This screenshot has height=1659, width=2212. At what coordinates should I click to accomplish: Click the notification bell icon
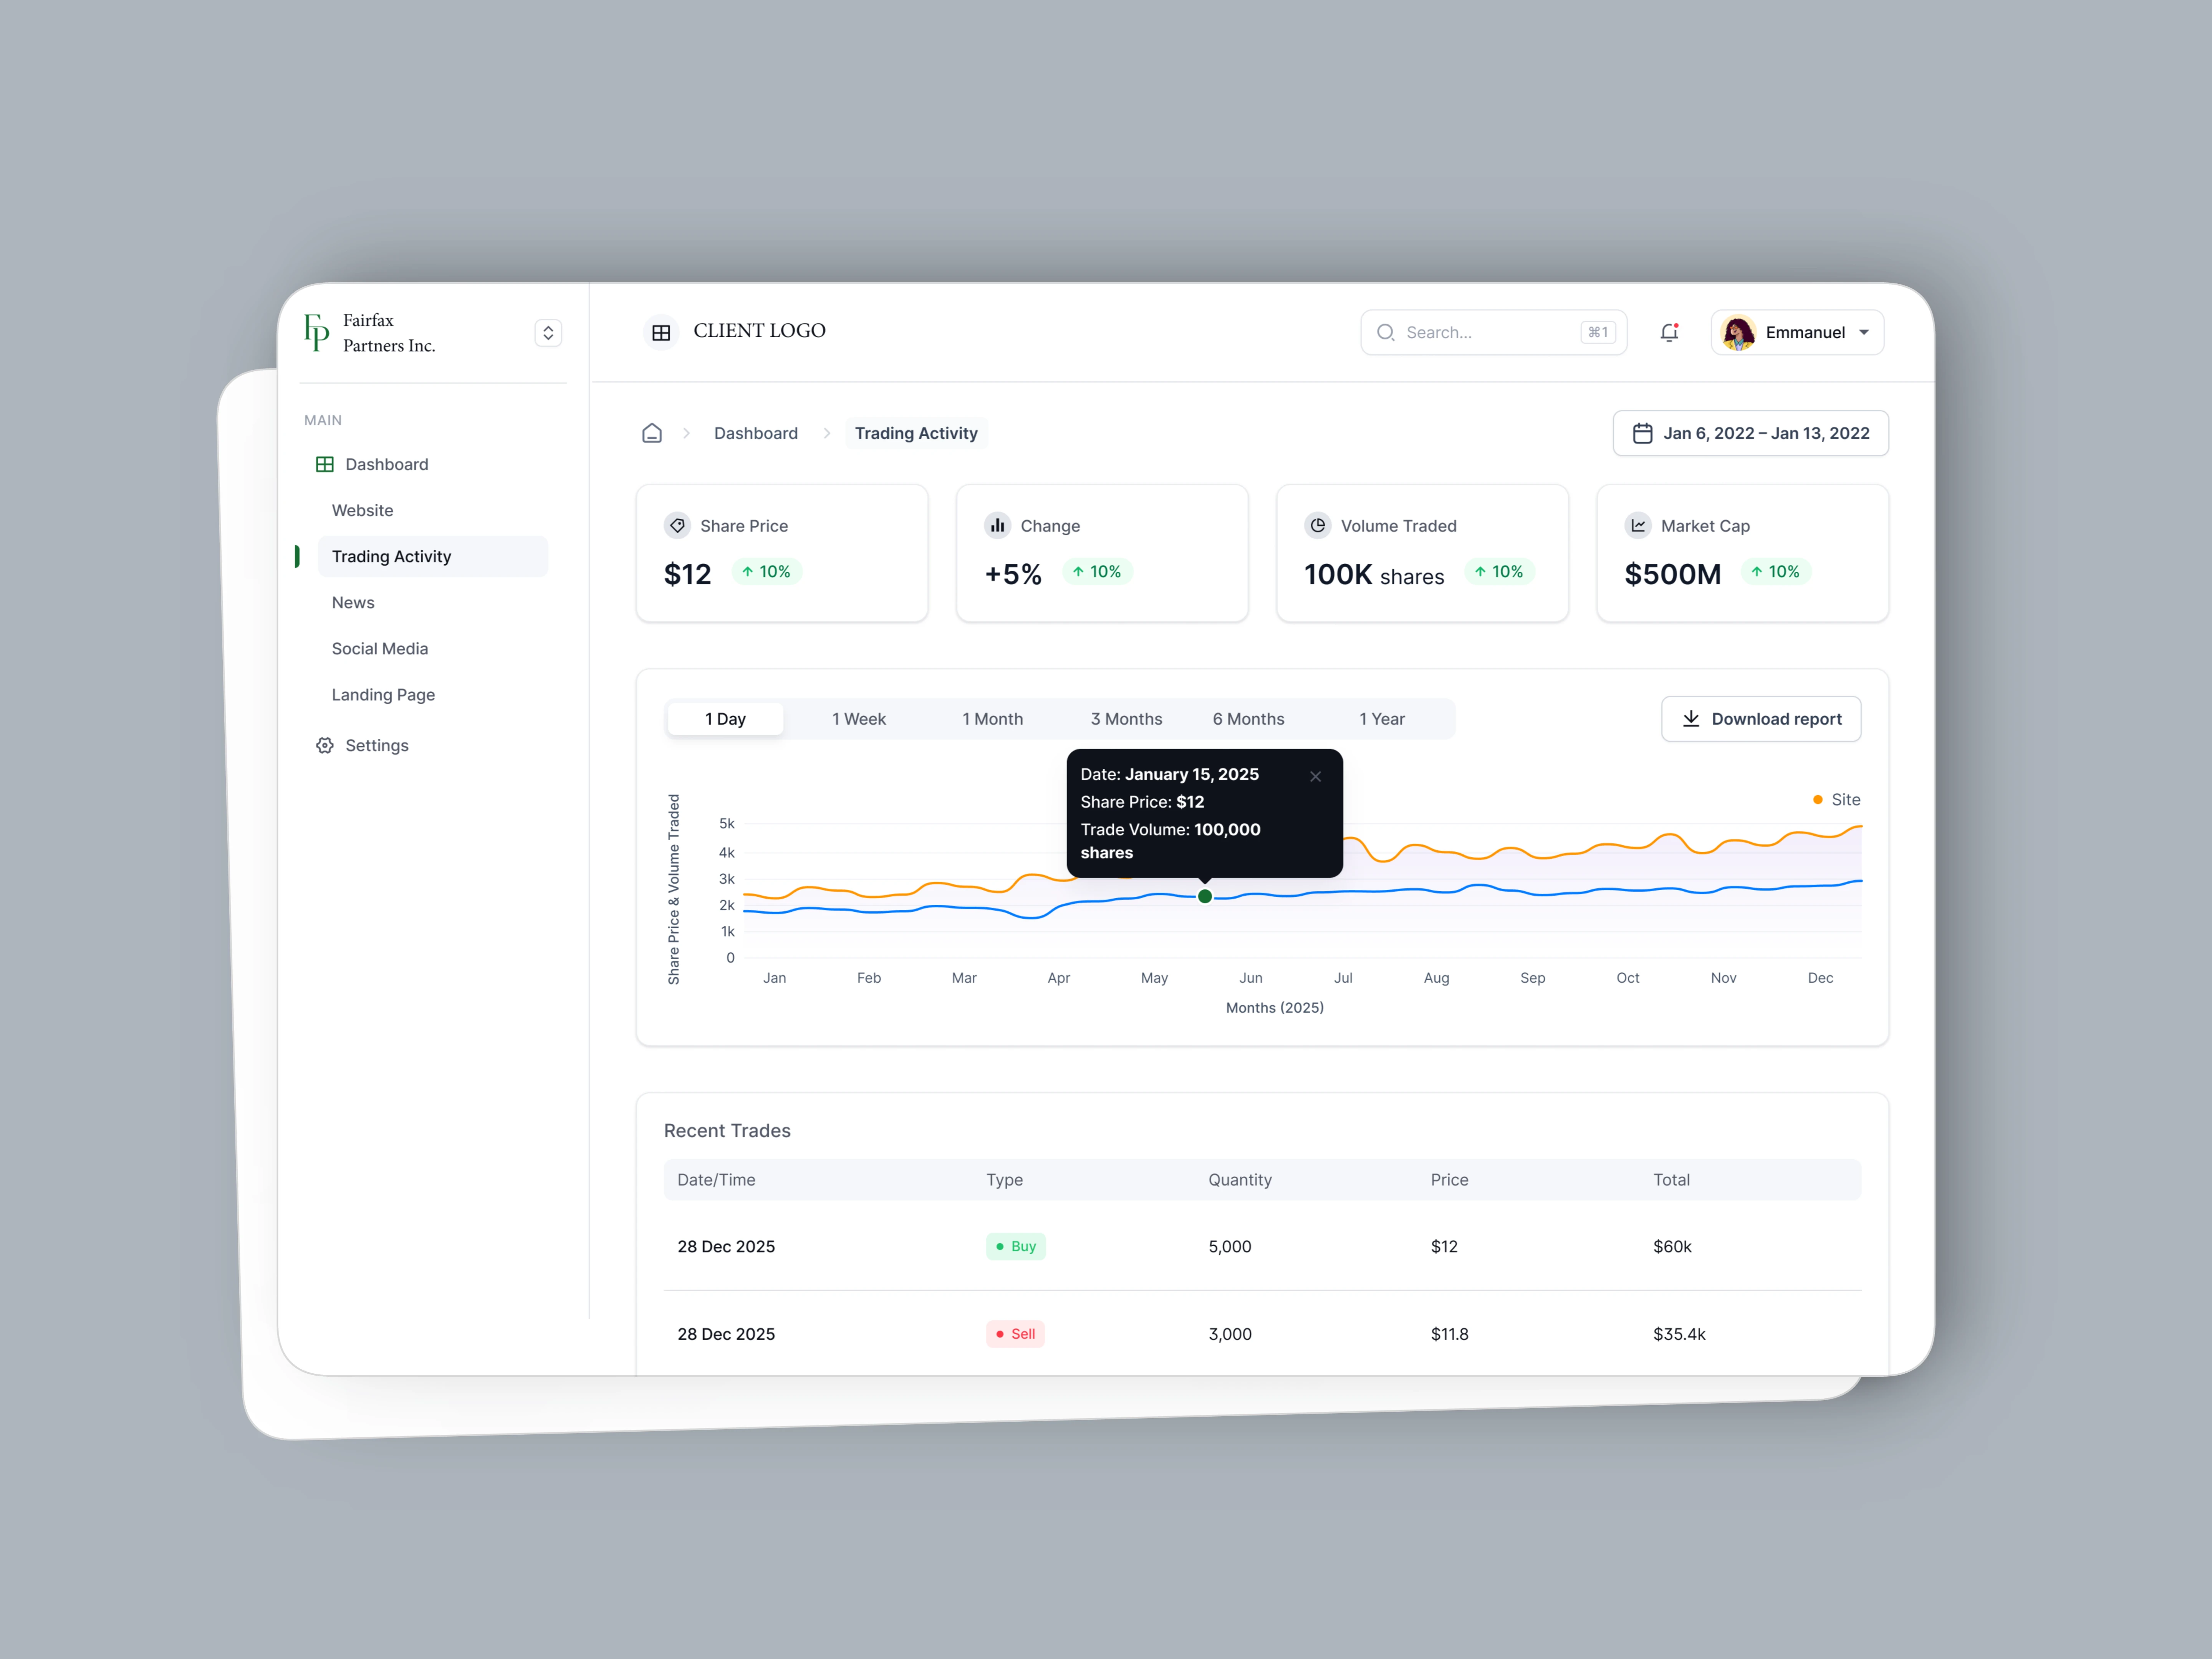pyautogui.click(x=1669, y=332)
